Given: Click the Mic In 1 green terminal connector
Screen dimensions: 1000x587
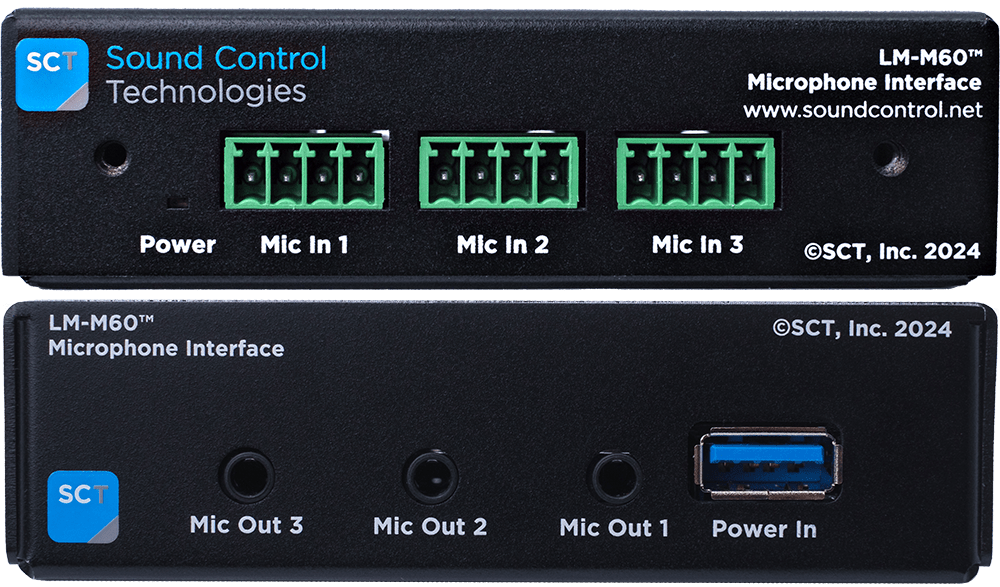Looking at the screenshot, I should [304, 174].
